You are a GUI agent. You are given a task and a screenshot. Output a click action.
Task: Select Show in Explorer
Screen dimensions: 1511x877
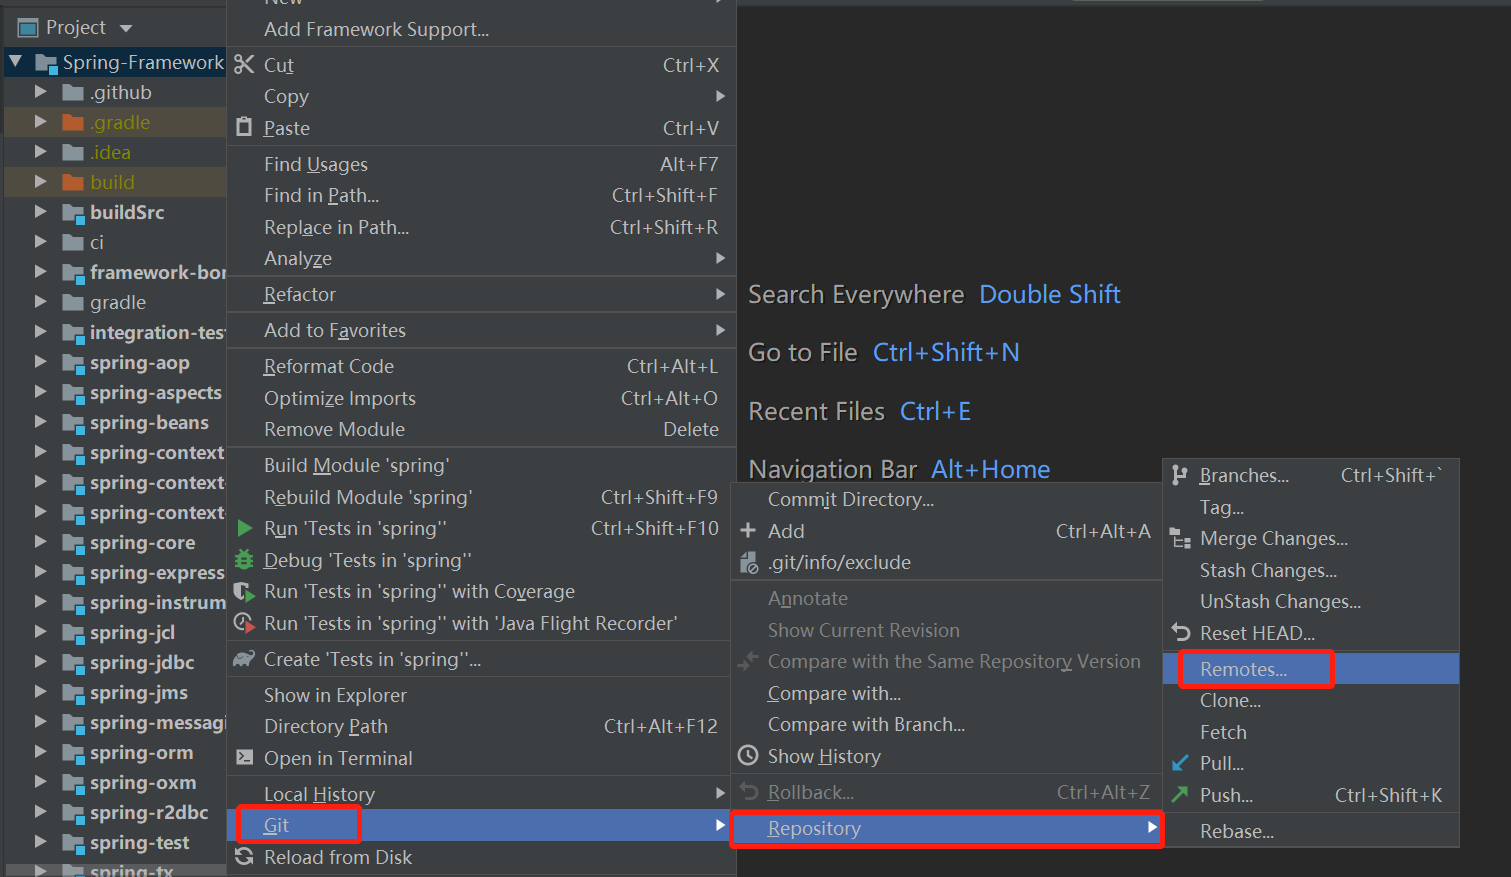pos(481,695)
